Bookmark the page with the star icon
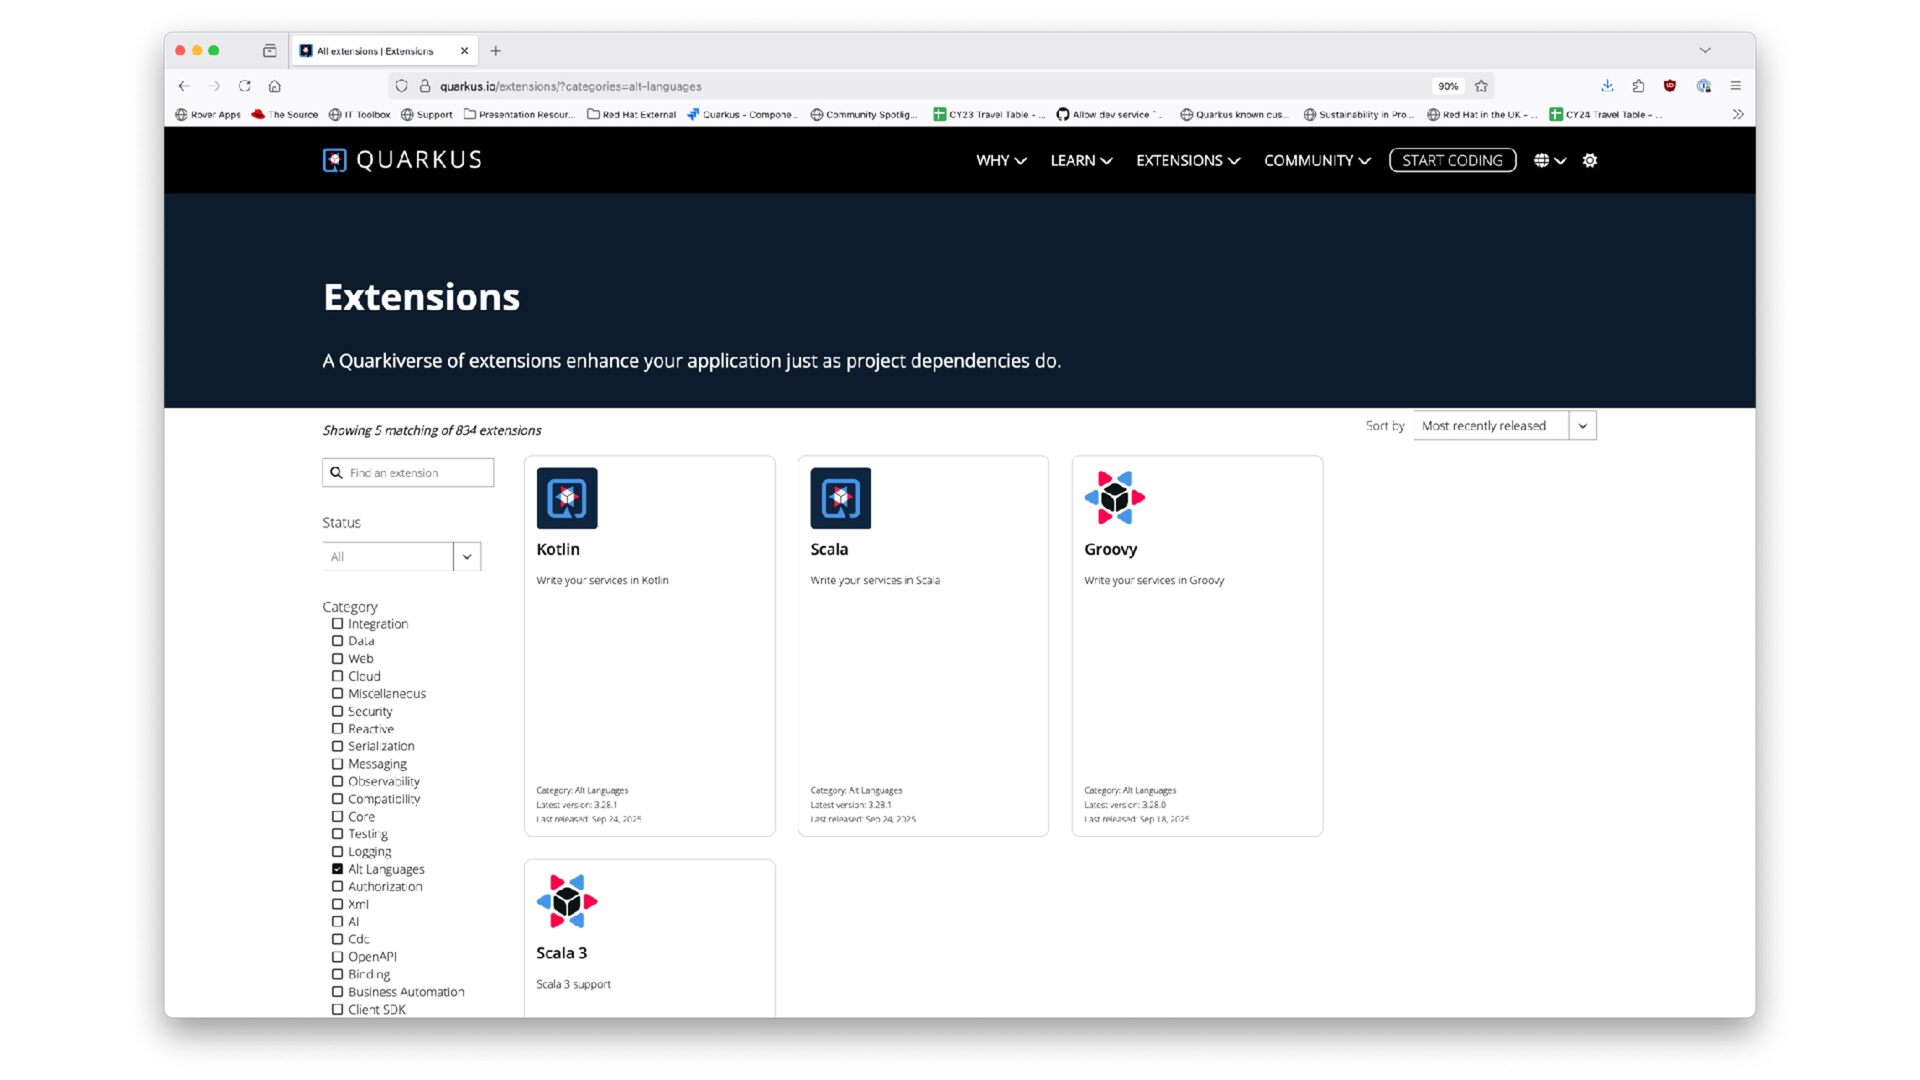This screenshot has width=1920, height=1080. (1481, 86)
